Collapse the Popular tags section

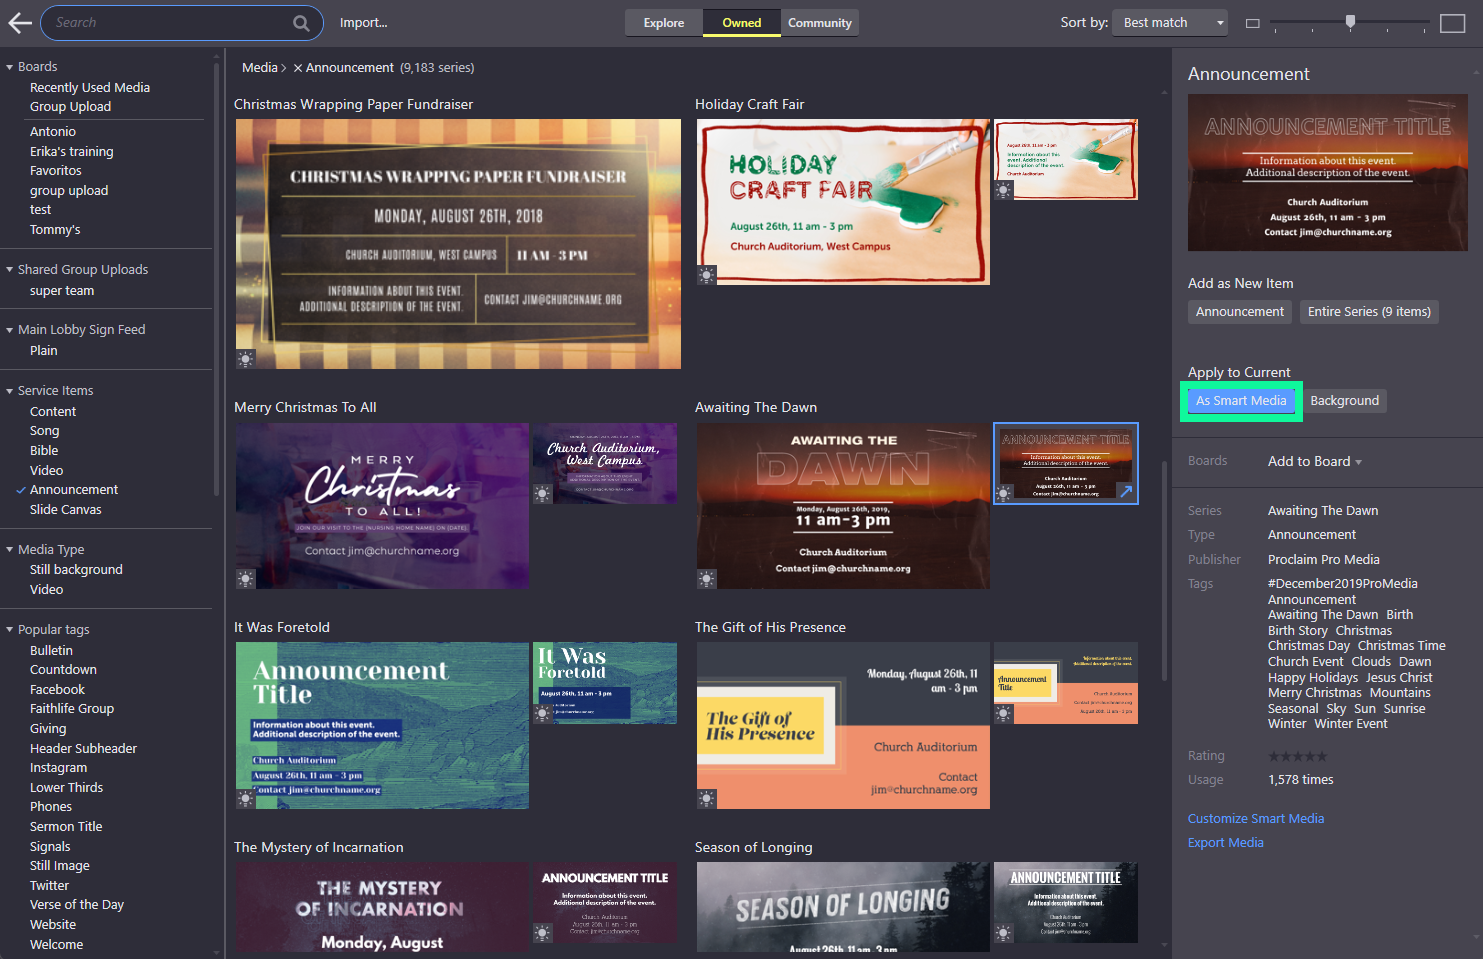tap(10, 630)
